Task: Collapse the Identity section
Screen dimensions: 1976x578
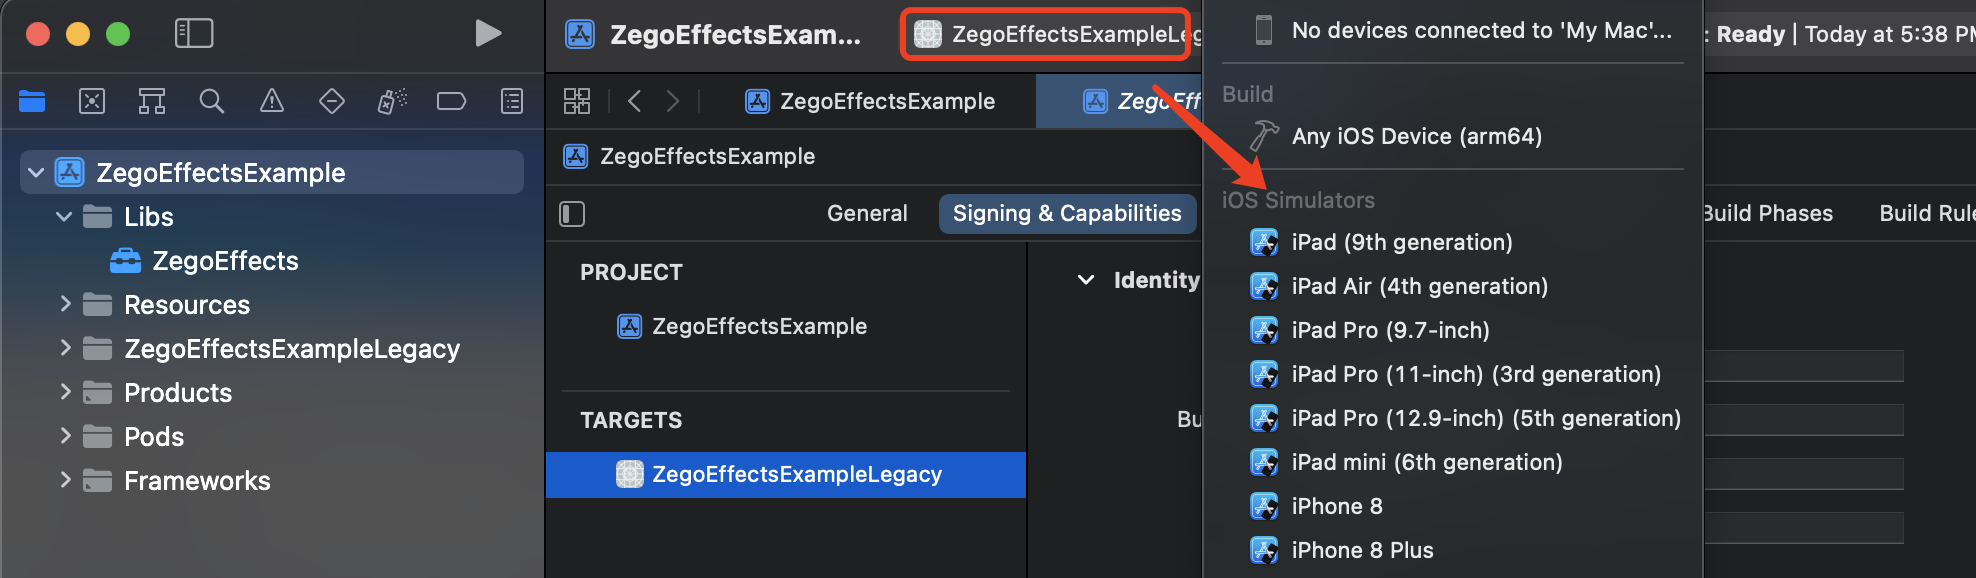Action: click(x=1086, y=280)
